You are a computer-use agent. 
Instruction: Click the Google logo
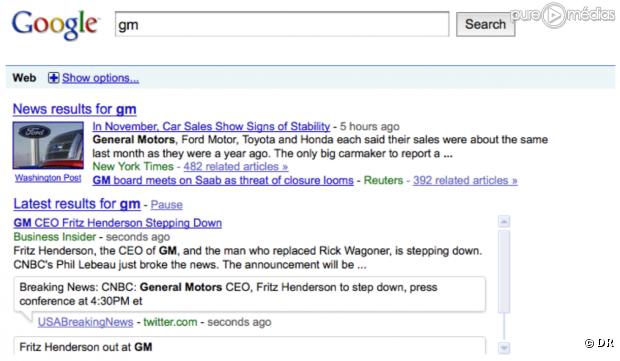[x=55, y=25]
